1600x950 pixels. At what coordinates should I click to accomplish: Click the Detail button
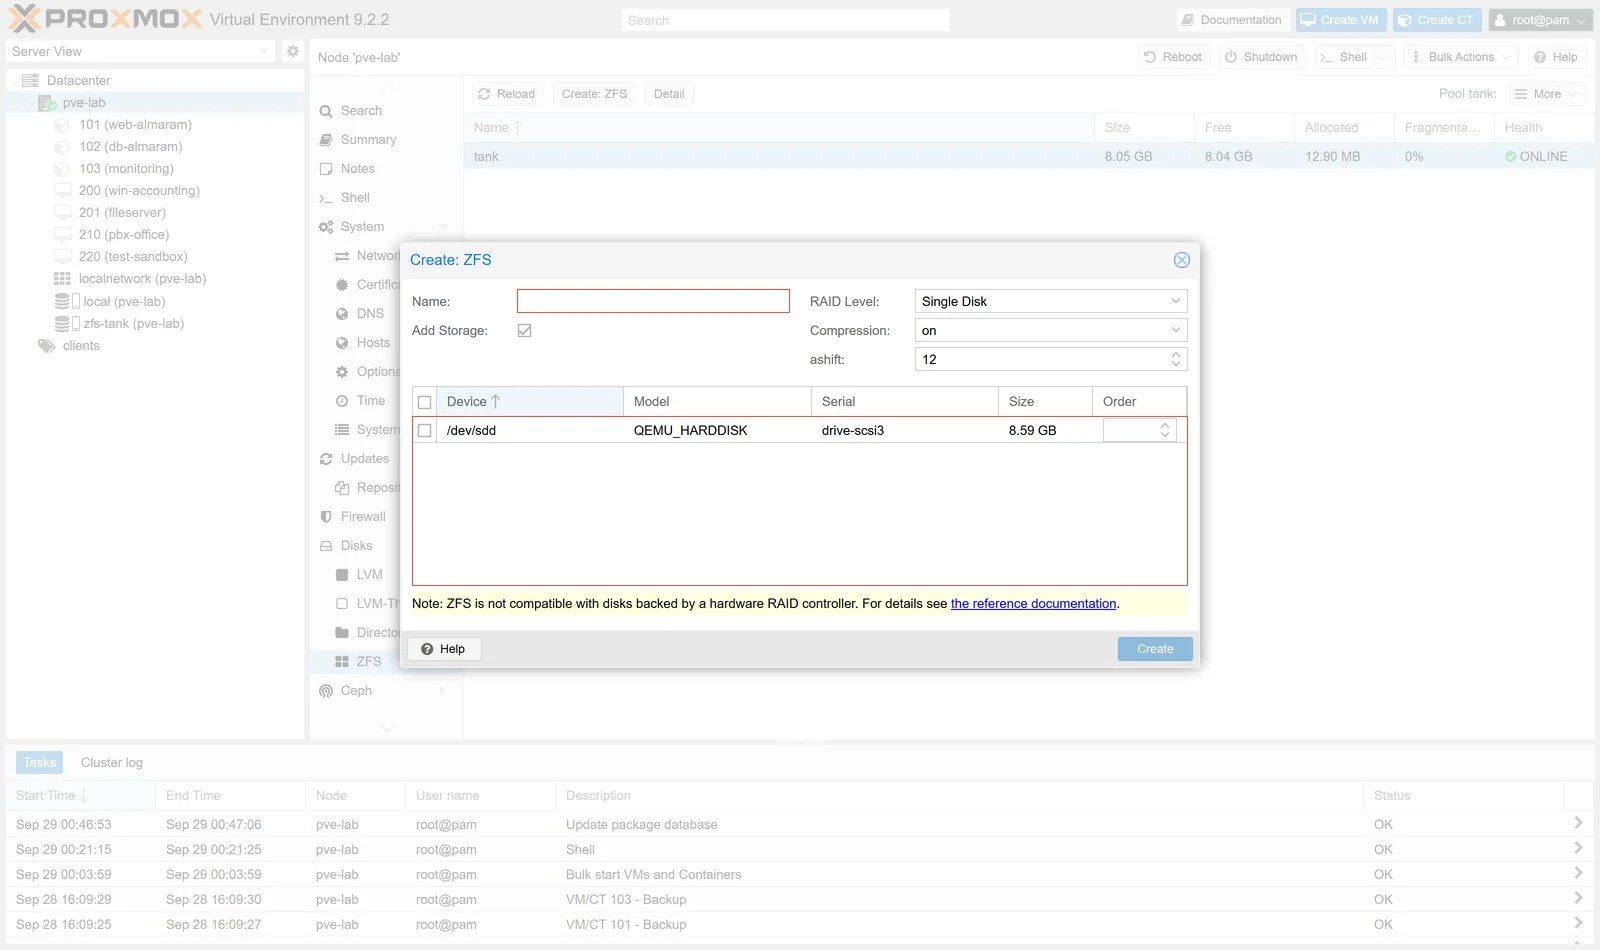[x=669, y=94]
